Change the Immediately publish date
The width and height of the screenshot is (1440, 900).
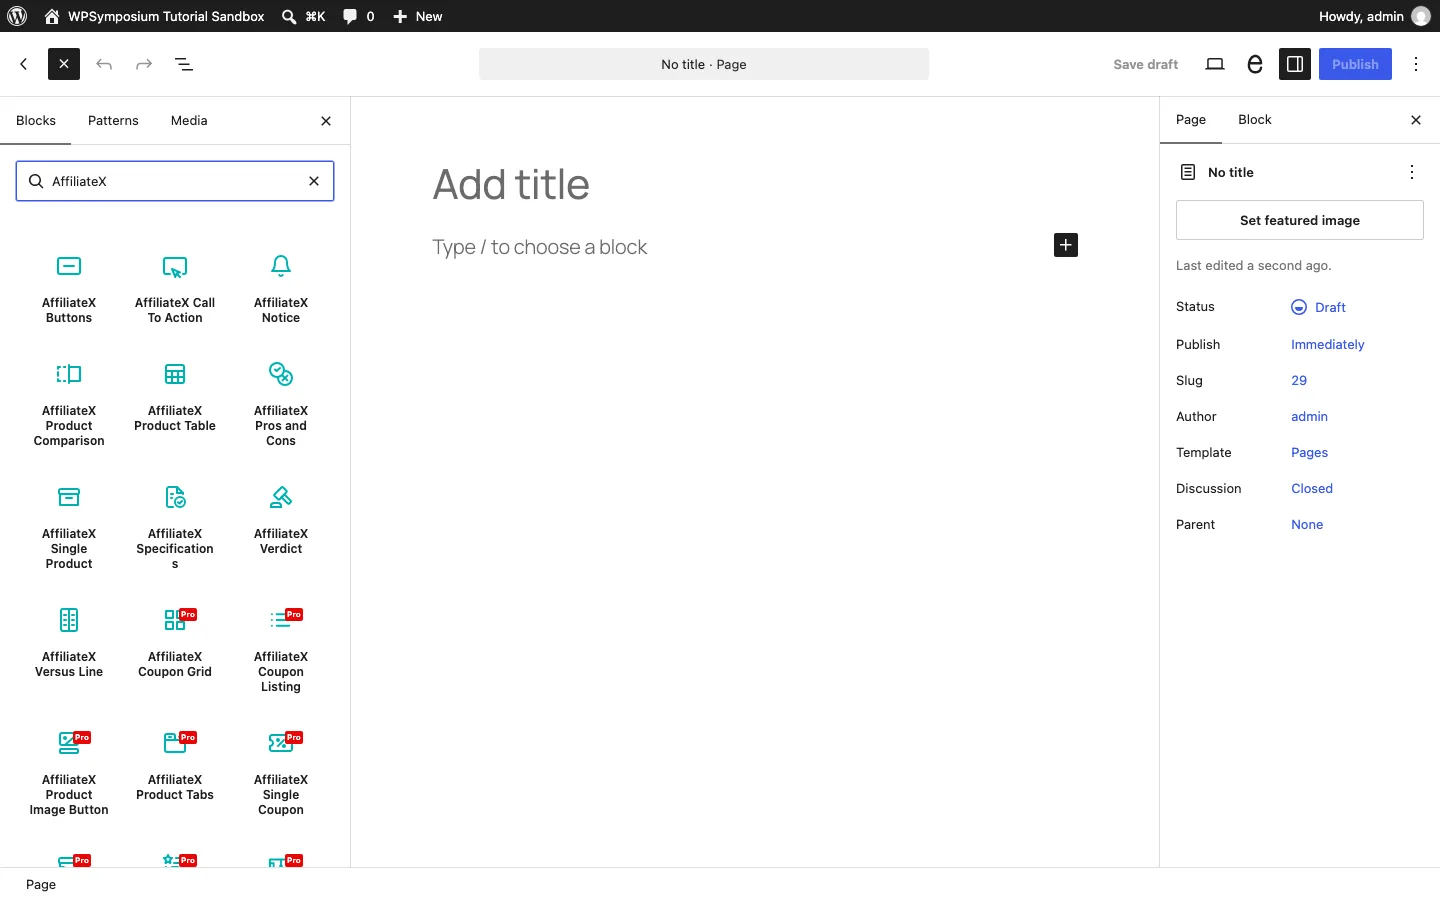tap(1328, 344)
